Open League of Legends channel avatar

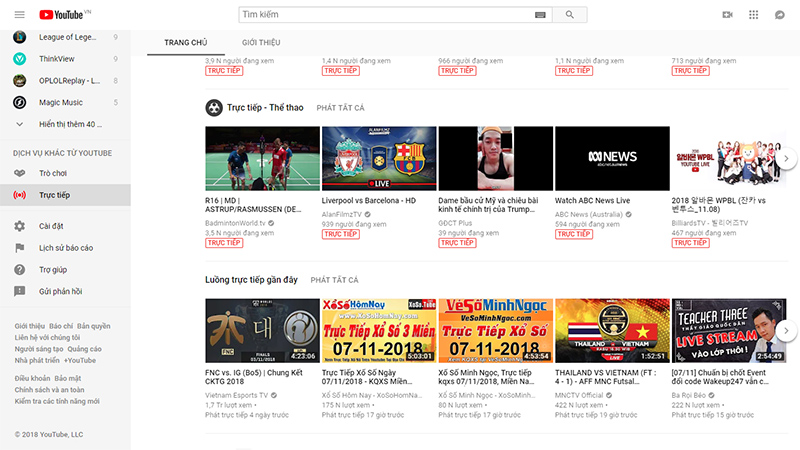(19, 37)
